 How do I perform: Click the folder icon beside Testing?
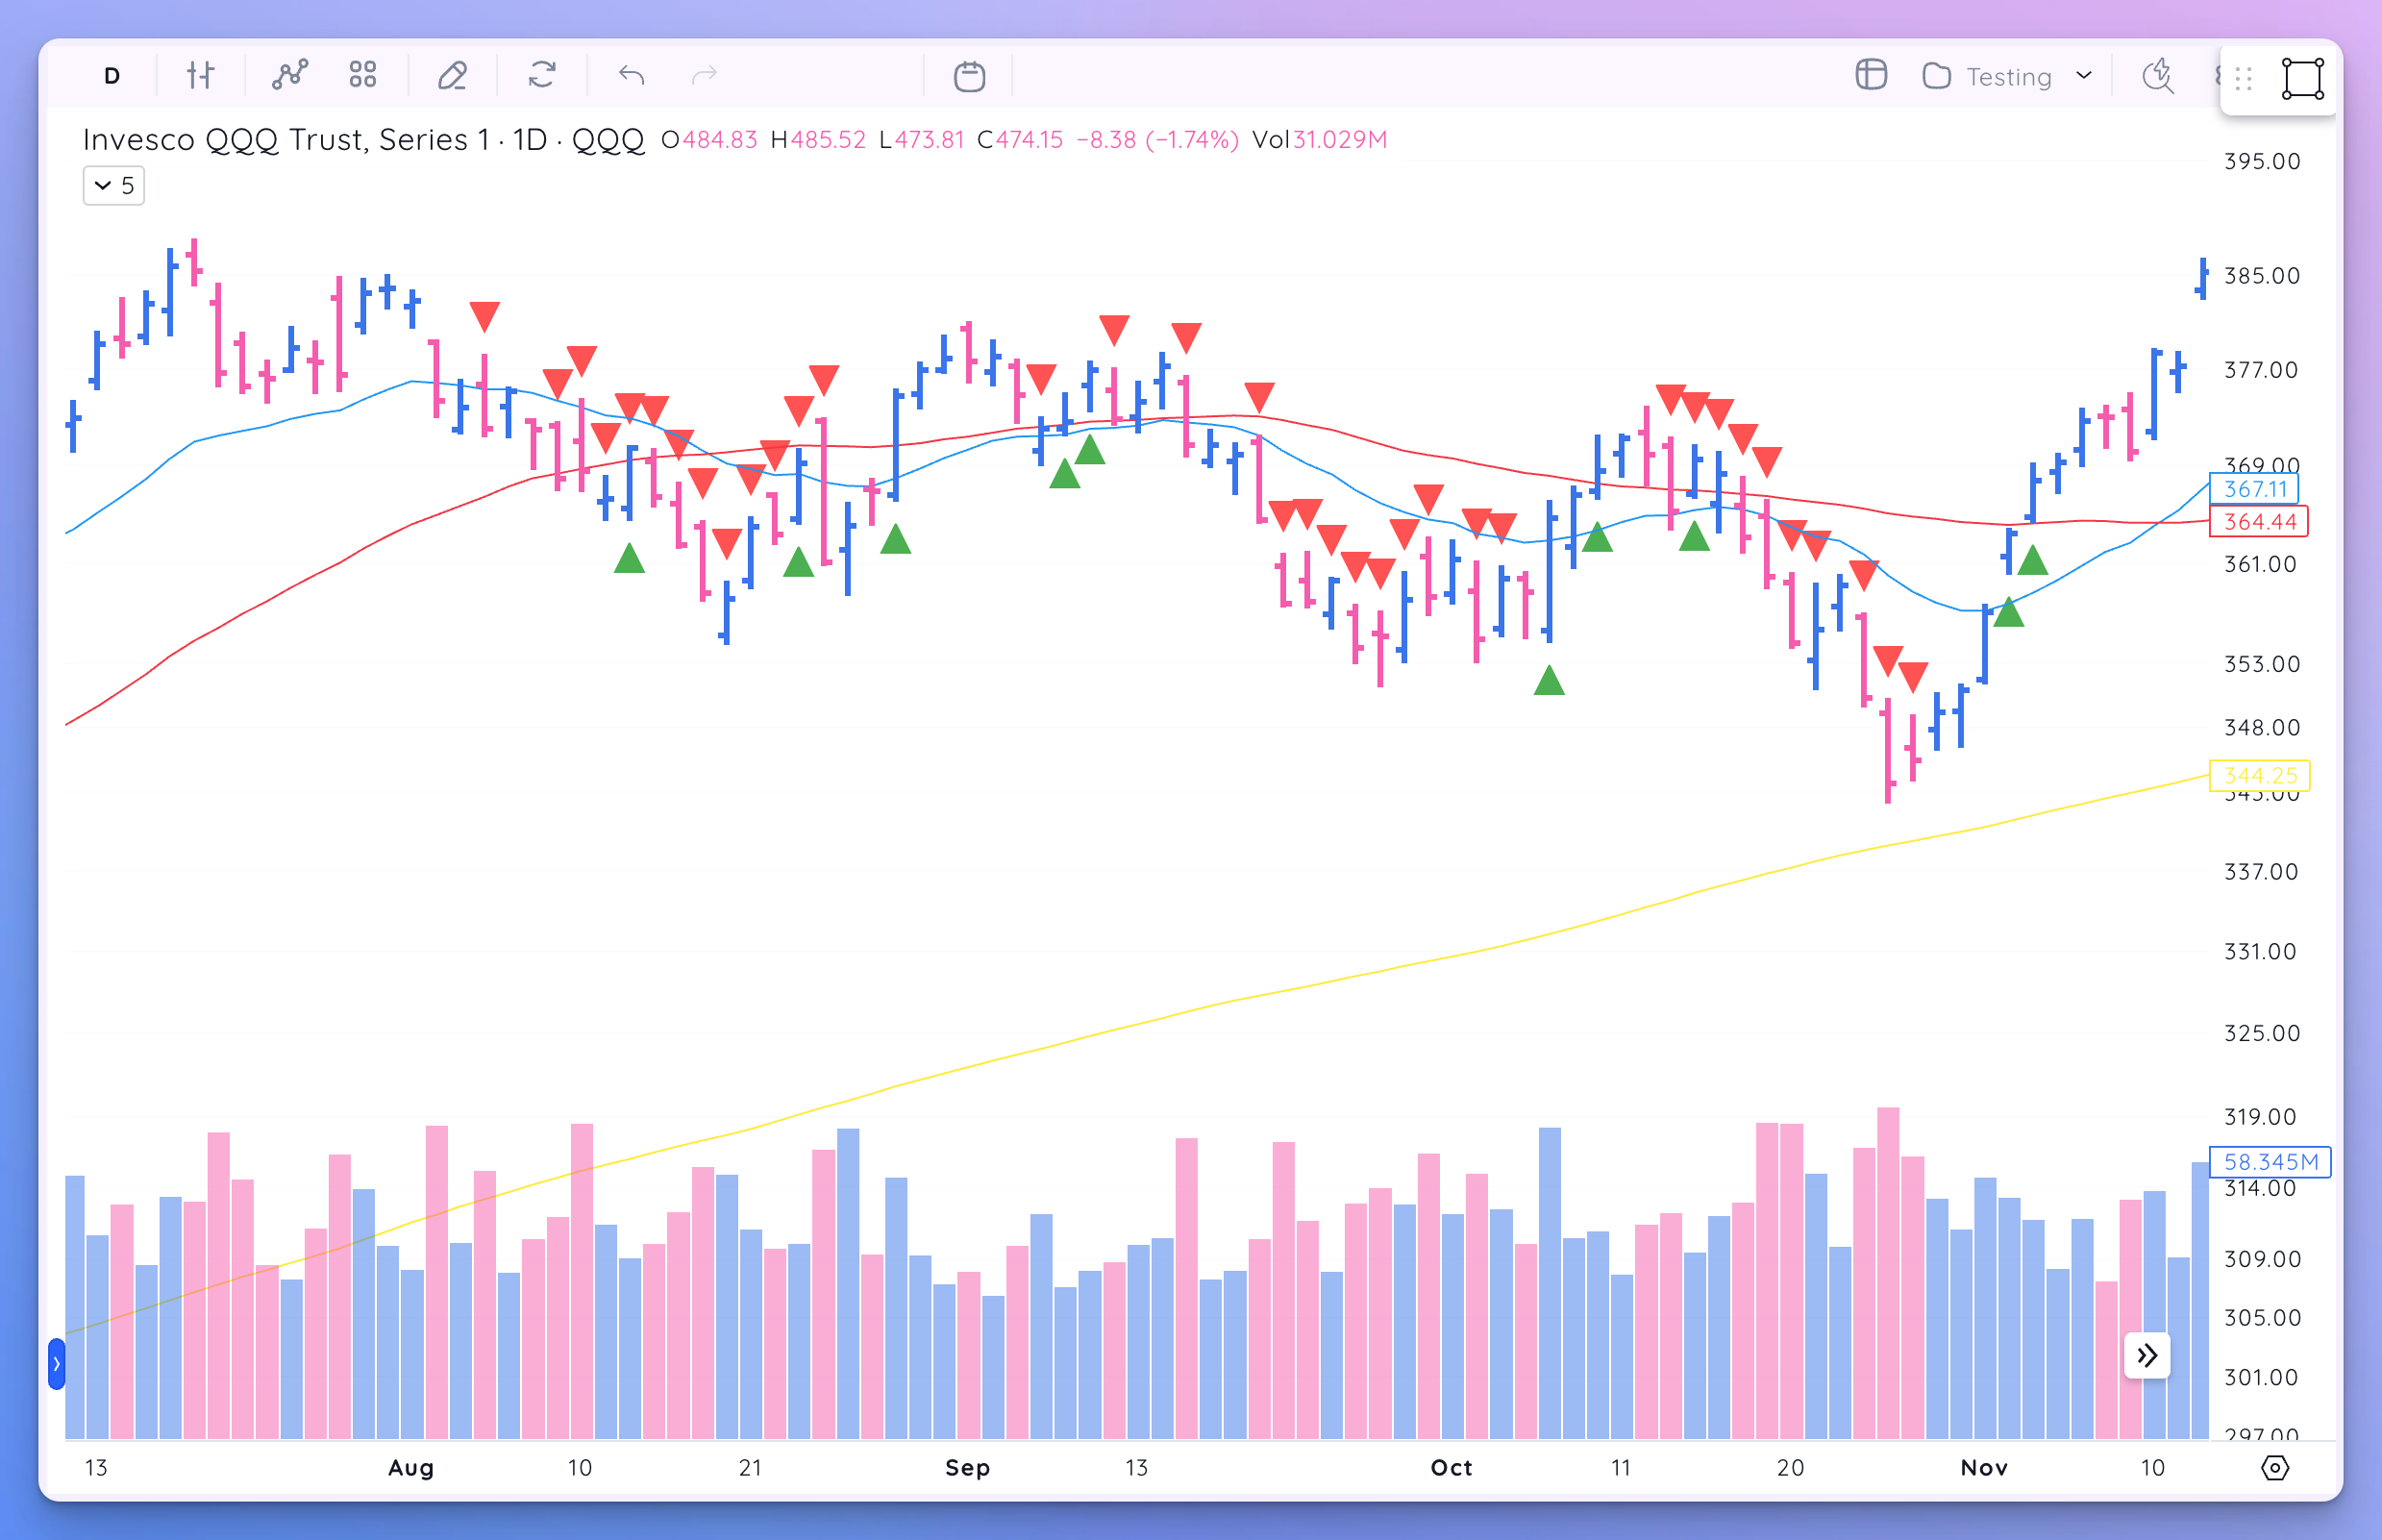(1937, 76)
